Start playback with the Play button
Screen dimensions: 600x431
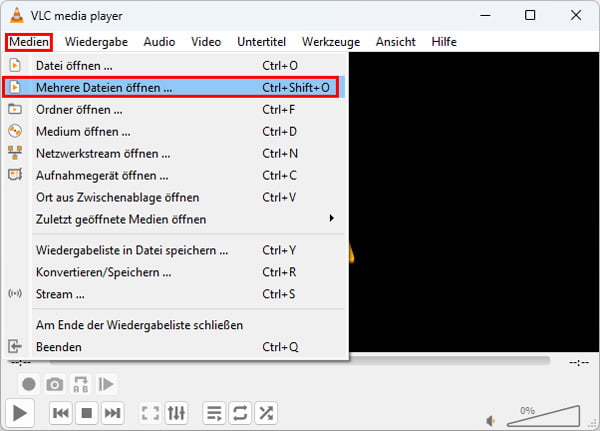point(20,413)
